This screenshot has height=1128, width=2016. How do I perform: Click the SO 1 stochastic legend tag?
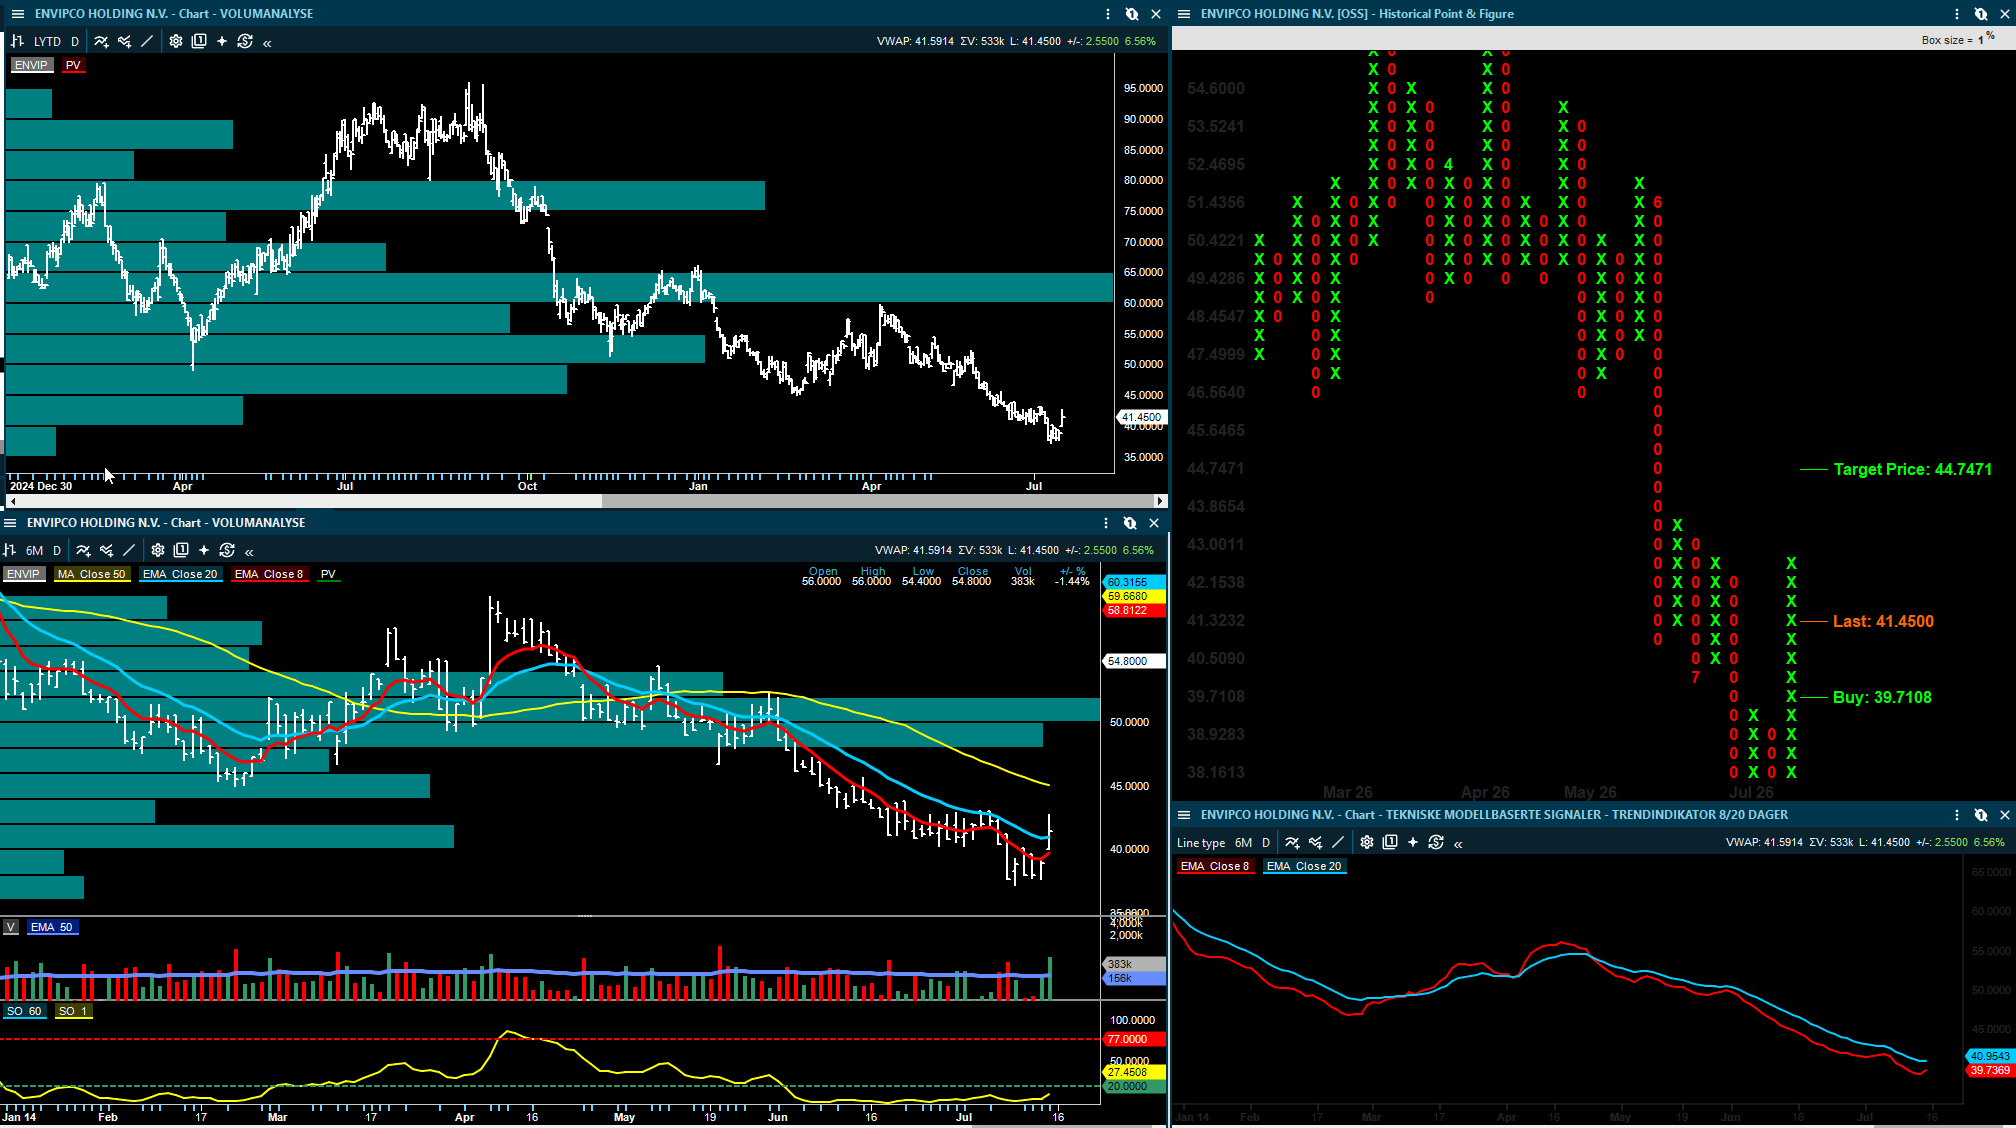73,1011
